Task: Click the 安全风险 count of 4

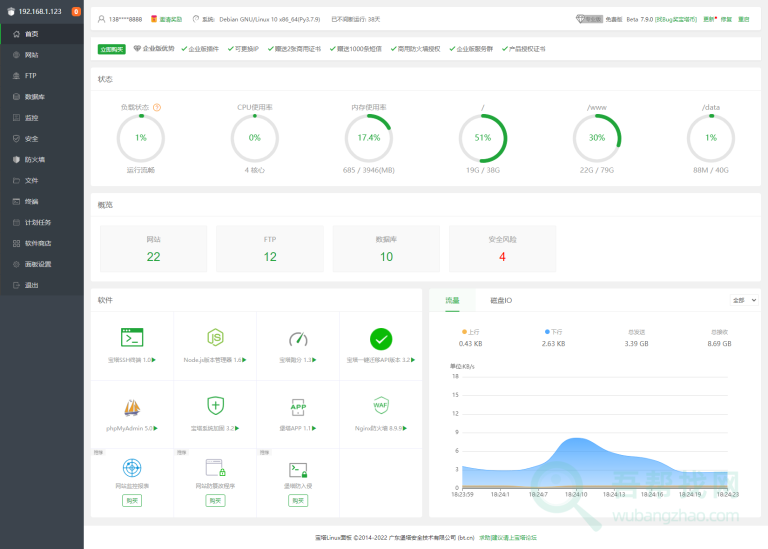Action: [502, 257]
